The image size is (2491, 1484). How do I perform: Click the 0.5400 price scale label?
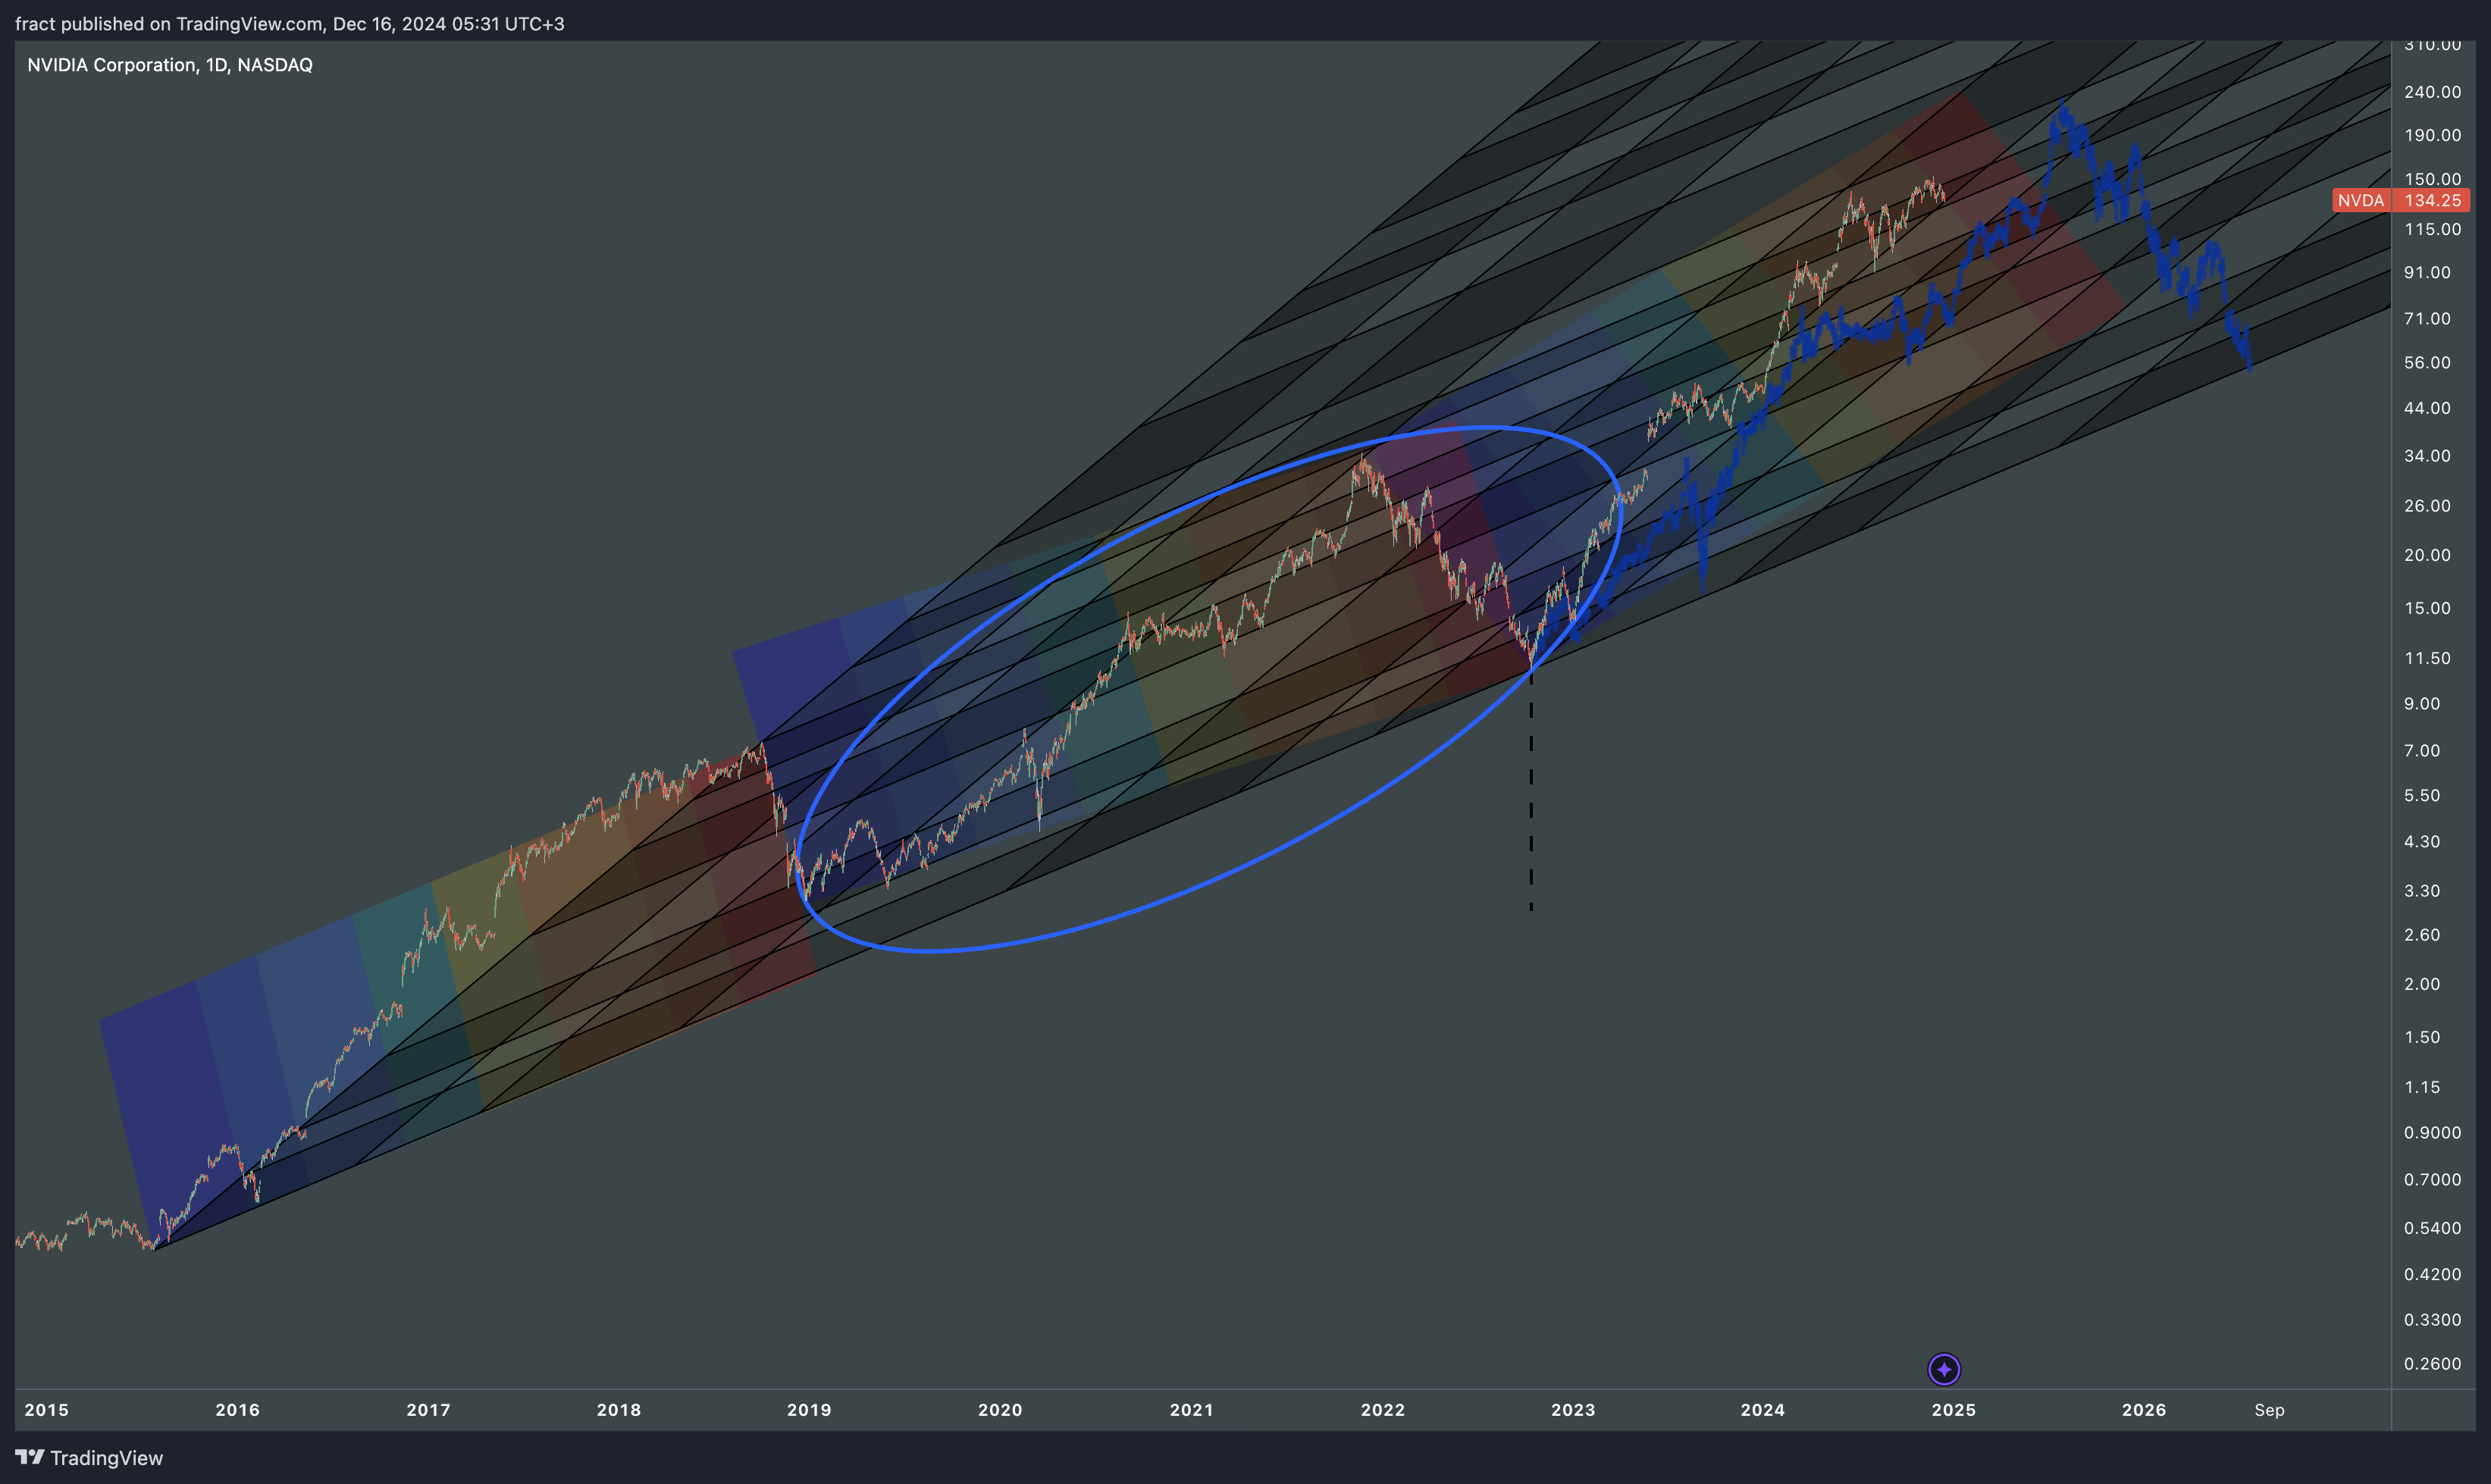pos(2433,1228)
